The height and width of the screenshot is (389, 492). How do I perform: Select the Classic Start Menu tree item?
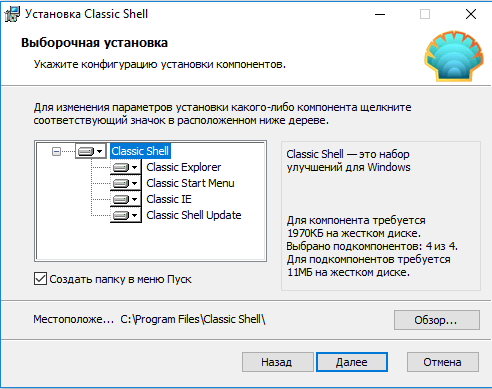[190, 183]
